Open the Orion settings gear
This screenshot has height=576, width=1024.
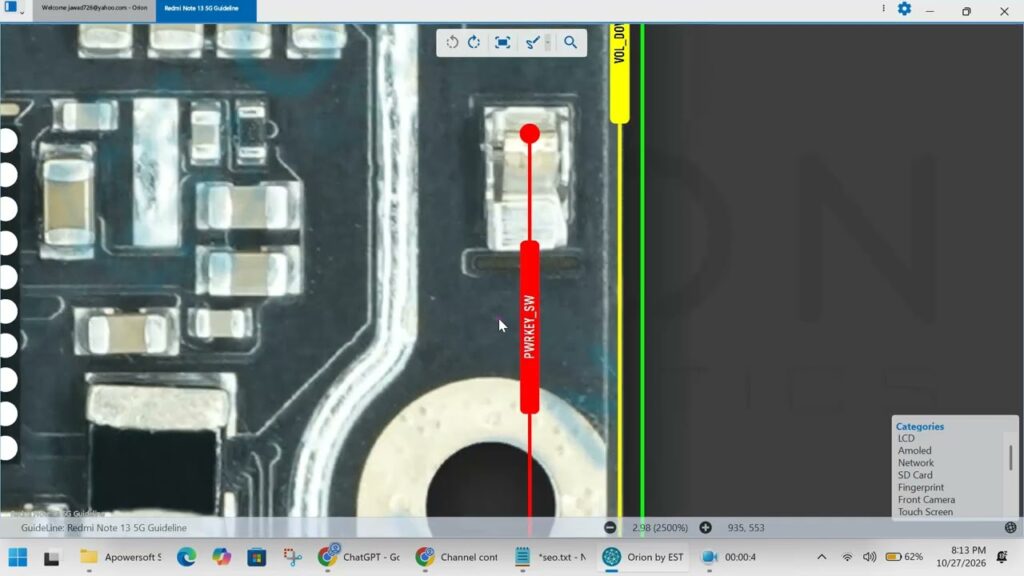click(904, 8)
